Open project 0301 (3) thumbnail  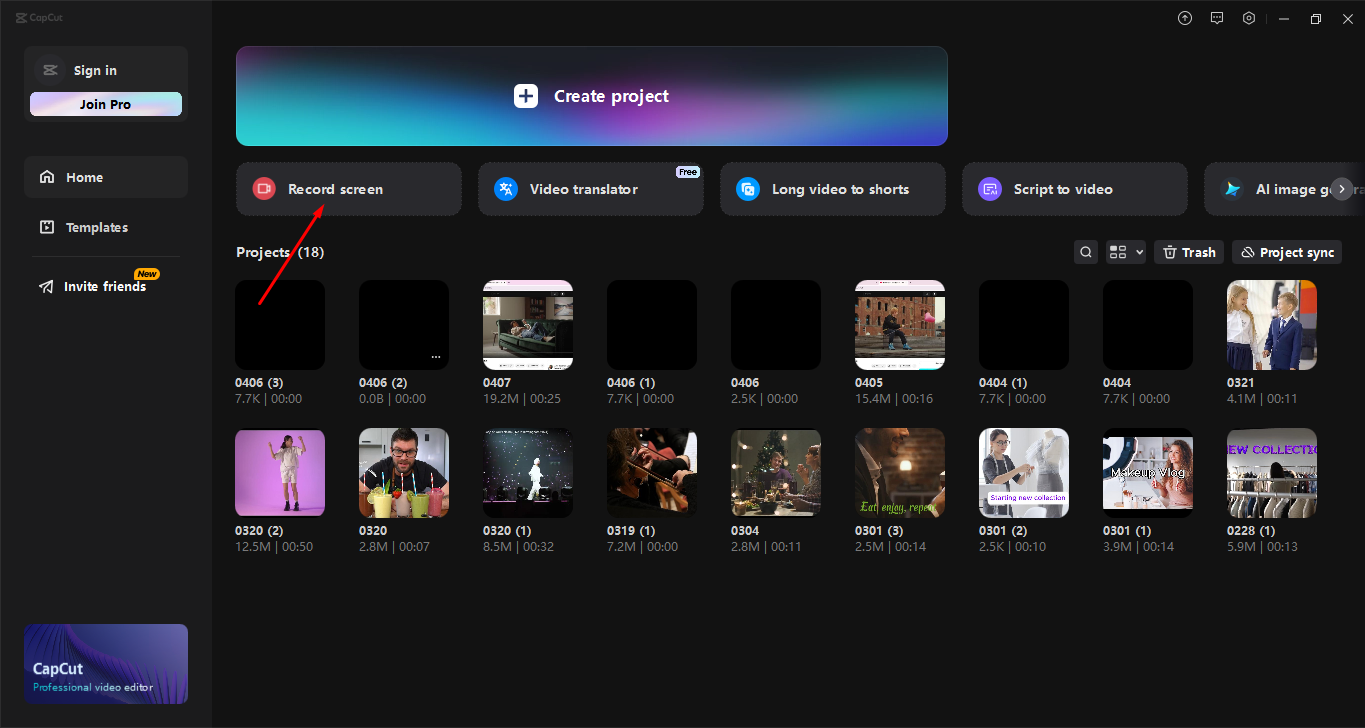[x=900, y=473]
